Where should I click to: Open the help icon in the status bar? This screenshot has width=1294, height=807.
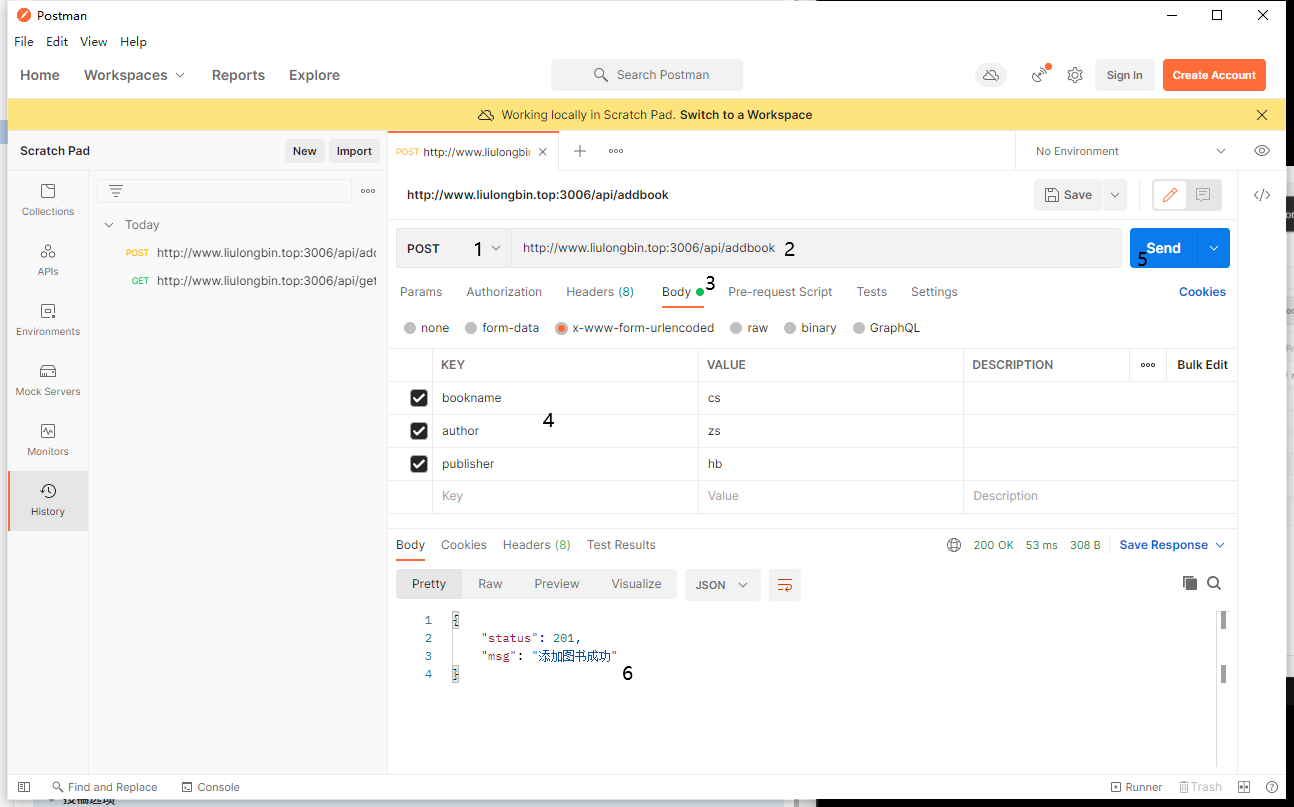[x=1272, y=787]
